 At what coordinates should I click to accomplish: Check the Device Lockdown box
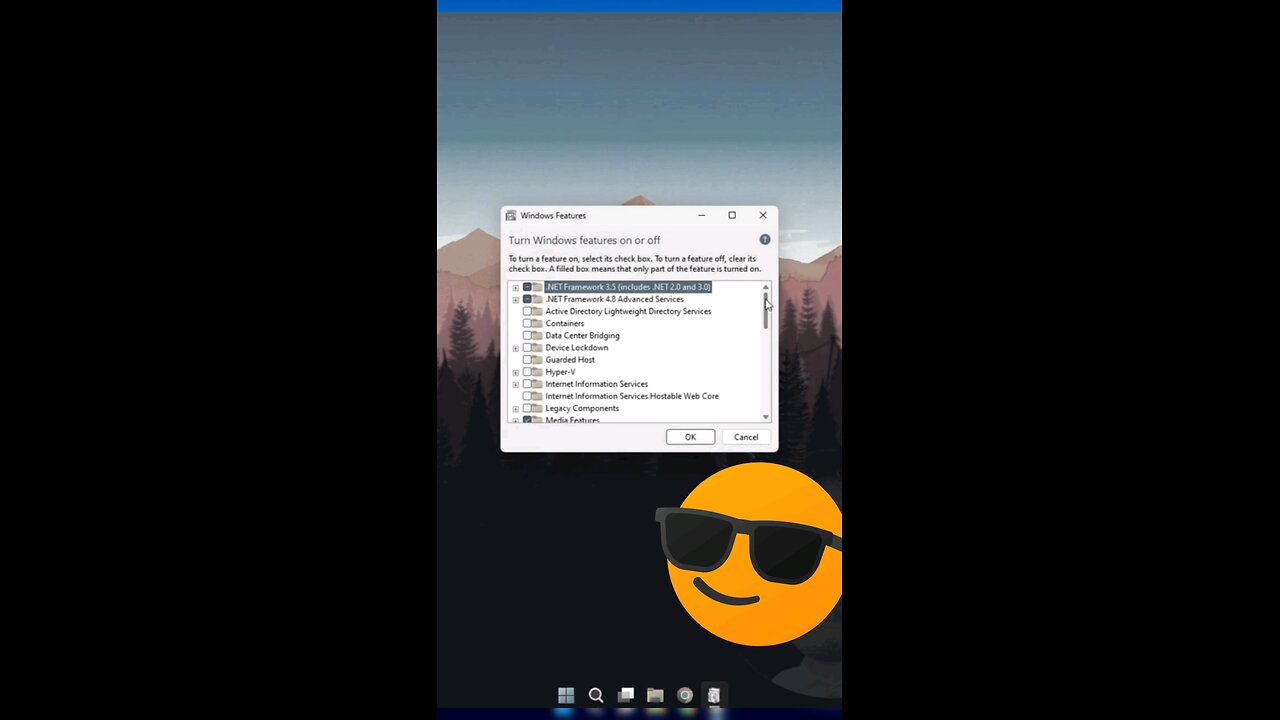527,347
